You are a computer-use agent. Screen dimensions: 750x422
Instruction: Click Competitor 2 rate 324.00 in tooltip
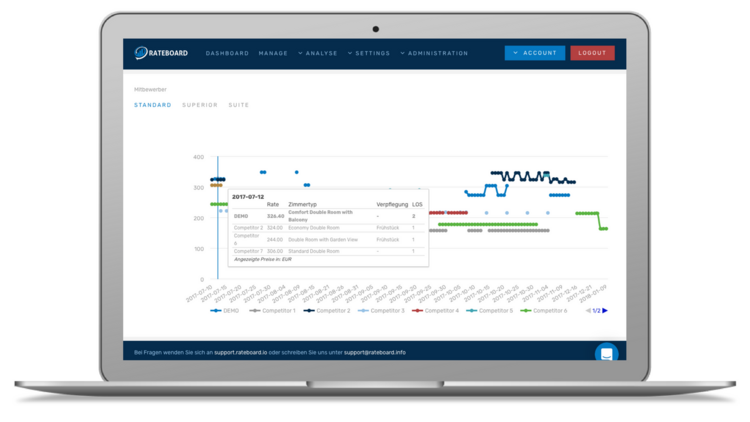pos(275,228)
